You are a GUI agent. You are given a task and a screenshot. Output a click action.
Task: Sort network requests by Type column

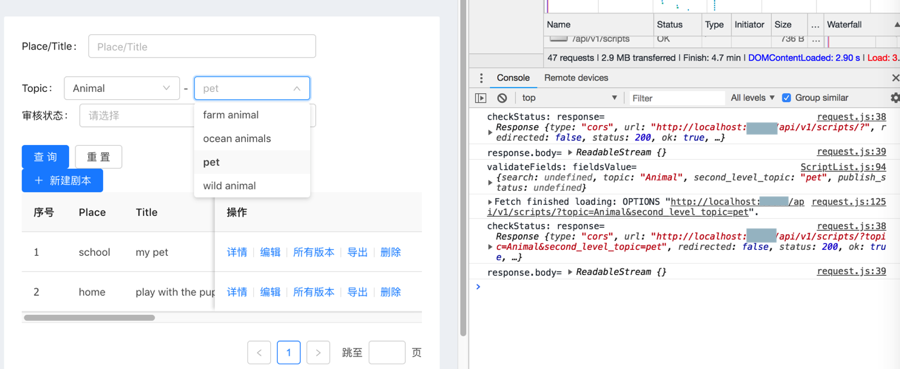[716, 25]
